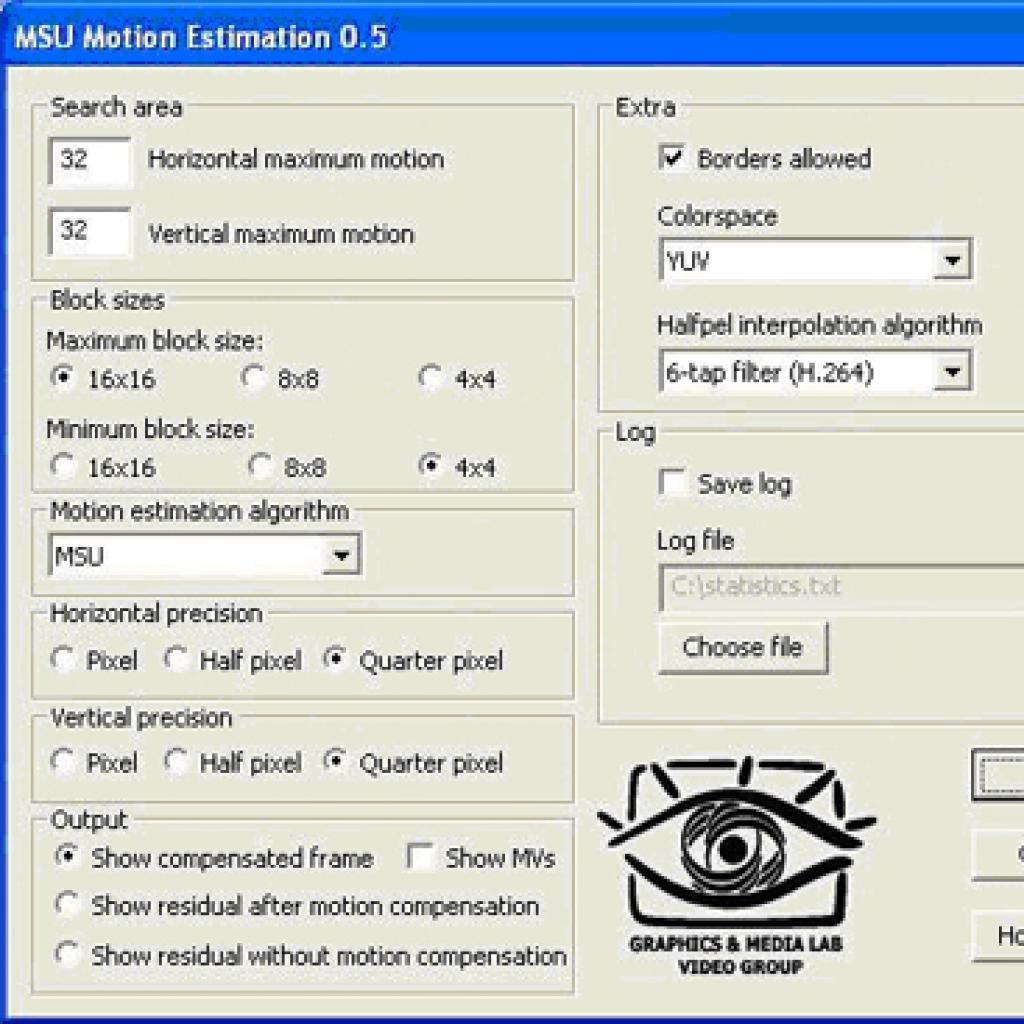Open the Halfpel interpolation algorithm dropdown
1024x1024 pixels.
(x=816, y=372)
